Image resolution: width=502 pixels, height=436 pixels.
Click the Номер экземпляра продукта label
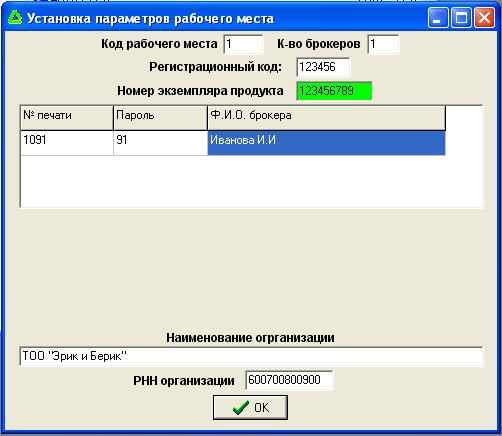pyautogui.click(x=200, y=91)
